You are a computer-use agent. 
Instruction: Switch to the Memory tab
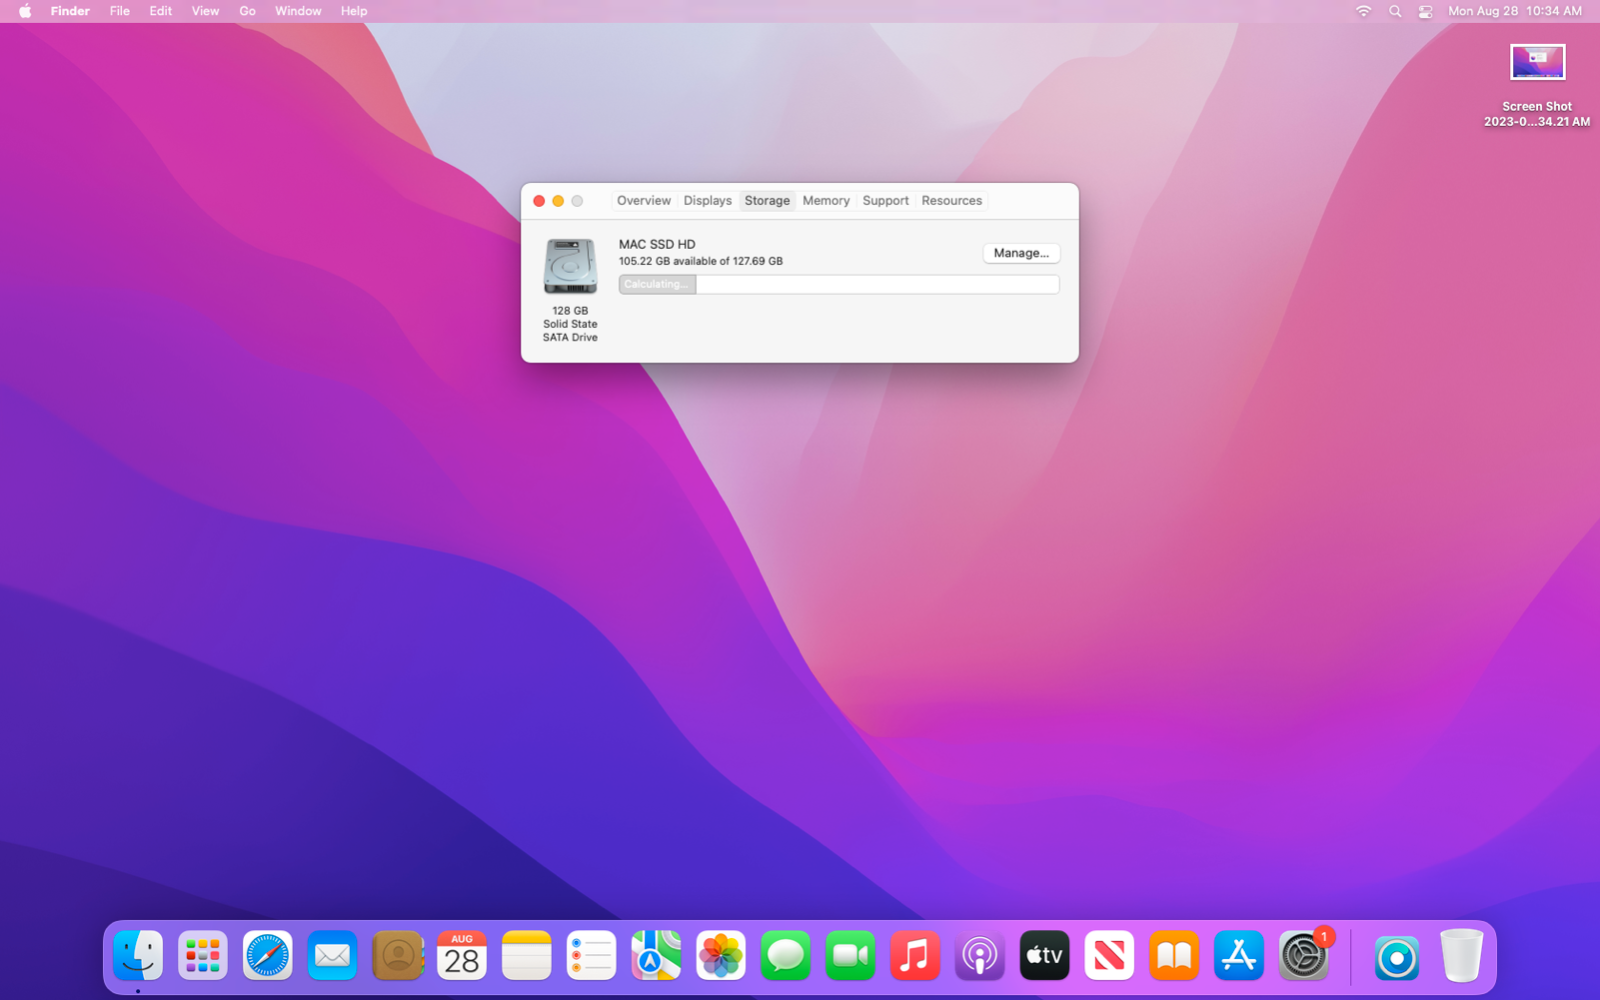tap(826, 201)
